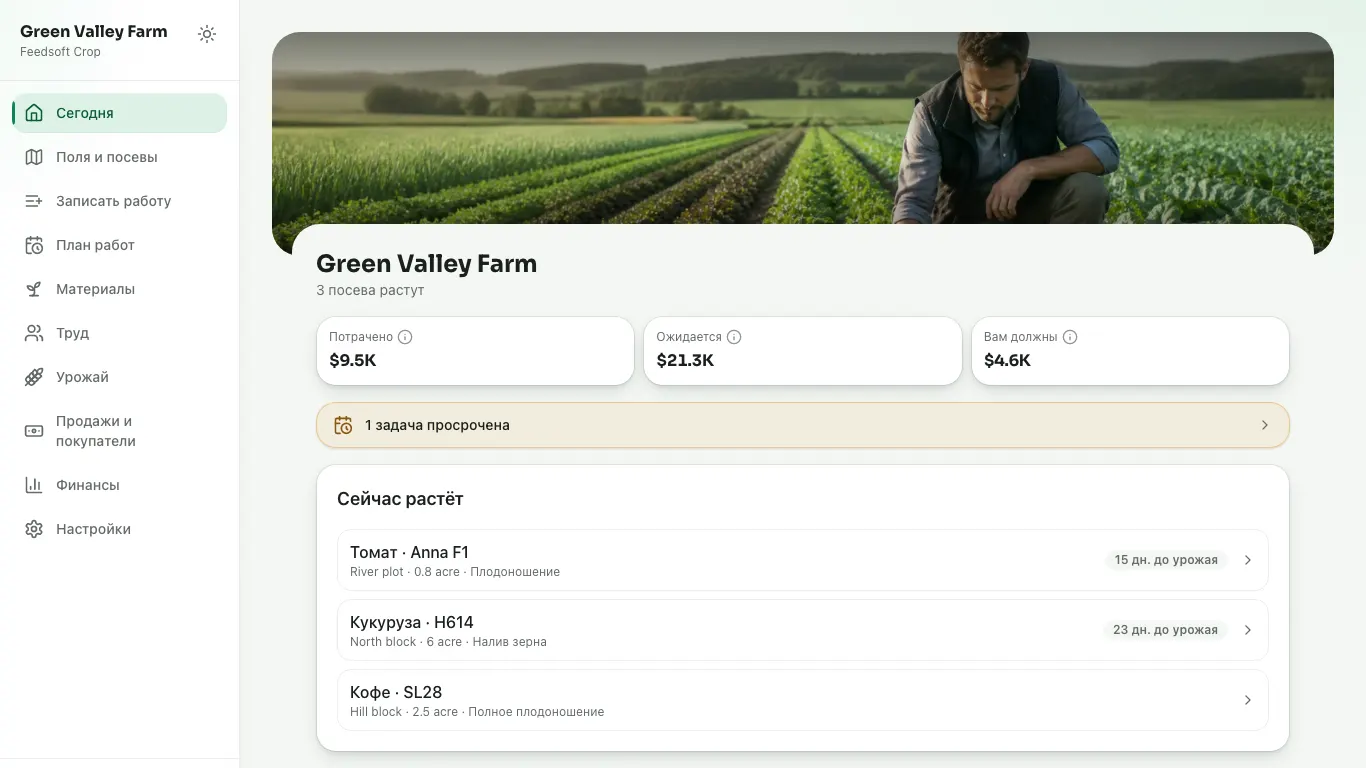The width and height of the screenshot is (1366, 768).
Task: Open the Потрачено $9.5K card
Action: (475, 351)
